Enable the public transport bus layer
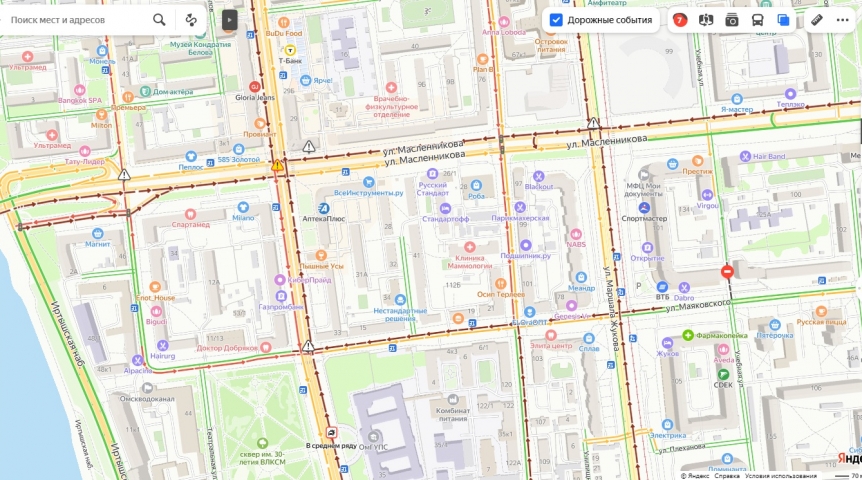Viewport: 862px width, 480px height. 758,20
